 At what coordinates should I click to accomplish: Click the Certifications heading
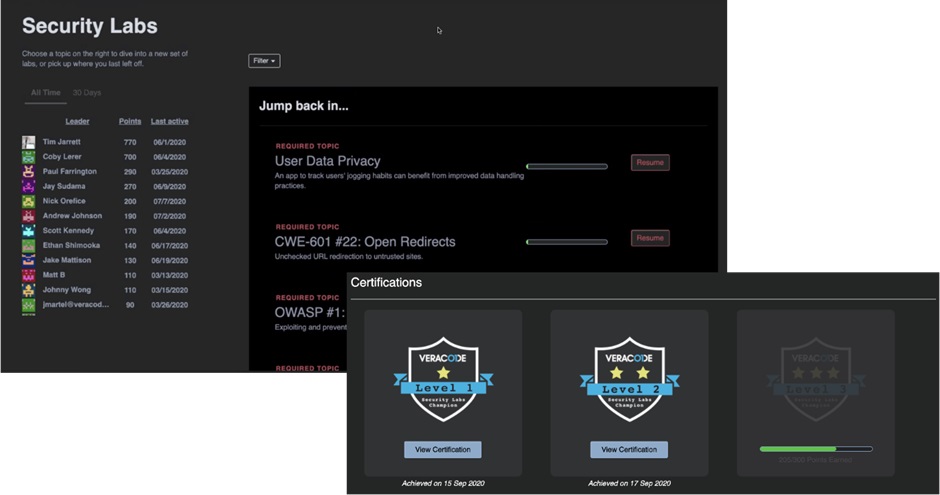pyautogui.click(x=386, y=283)
